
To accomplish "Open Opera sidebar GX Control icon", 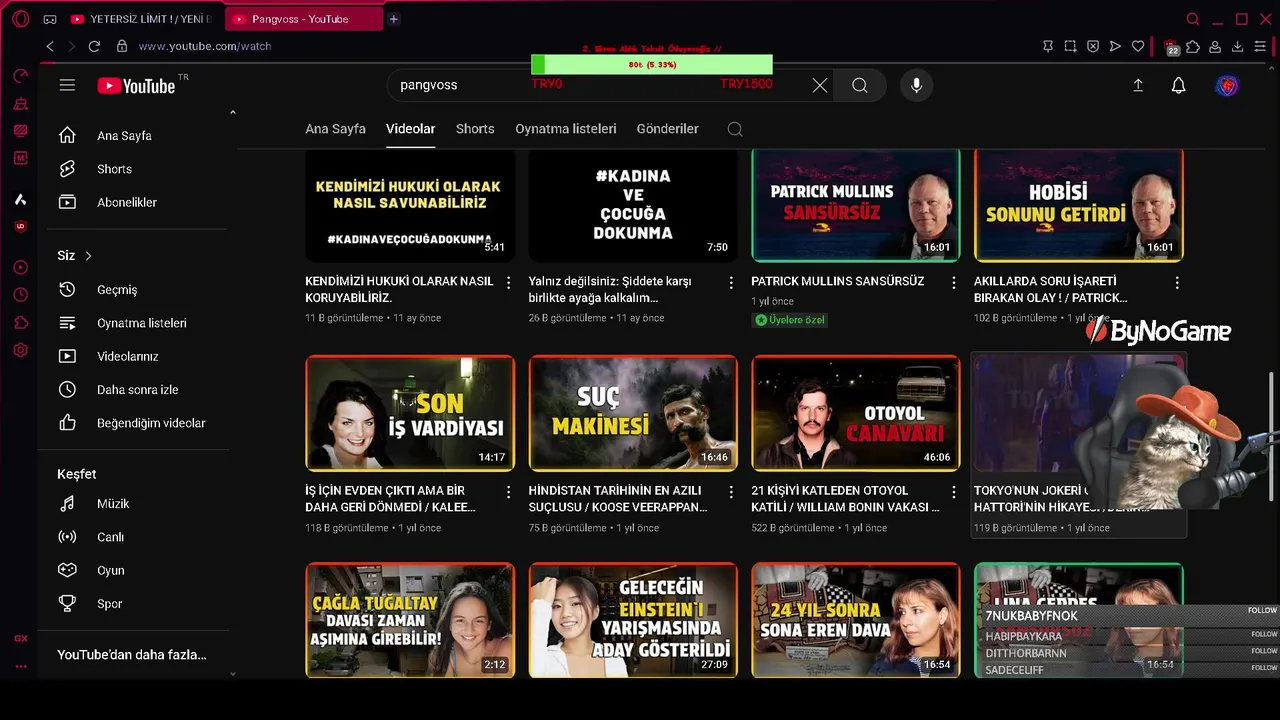I will 20,76.
